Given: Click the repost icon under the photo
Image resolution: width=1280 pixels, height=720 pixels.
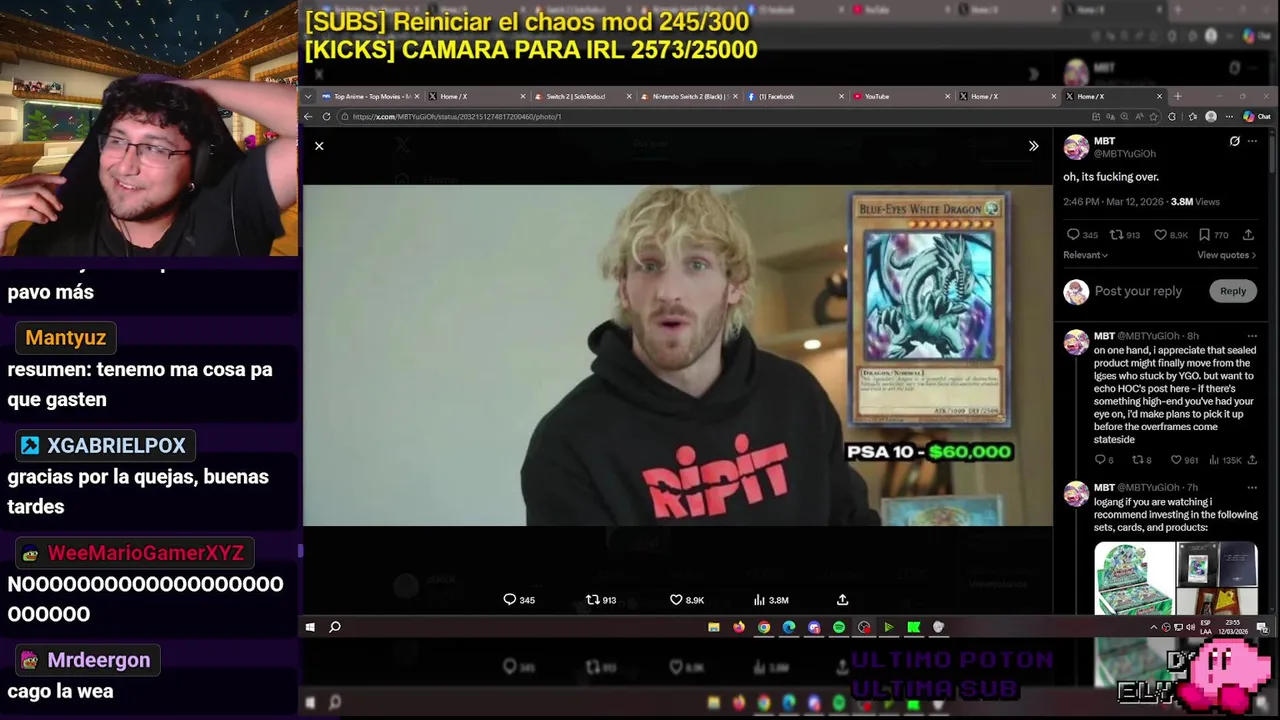Looking at the screenshot, I should coord(592,599).
